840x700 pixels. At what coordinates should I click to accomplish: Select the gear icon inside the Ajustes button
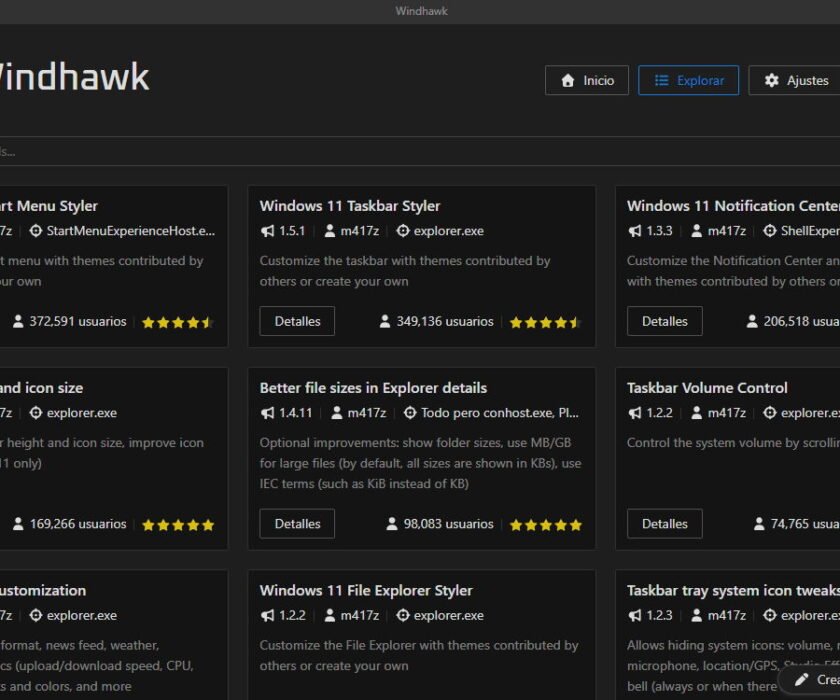(x=769, y=80)
